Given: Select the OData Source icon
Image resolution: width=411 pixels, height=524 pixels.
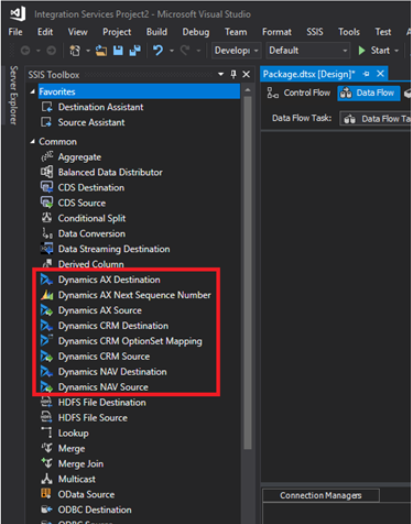Looking at the screenshot, I should tap(46, 494).
